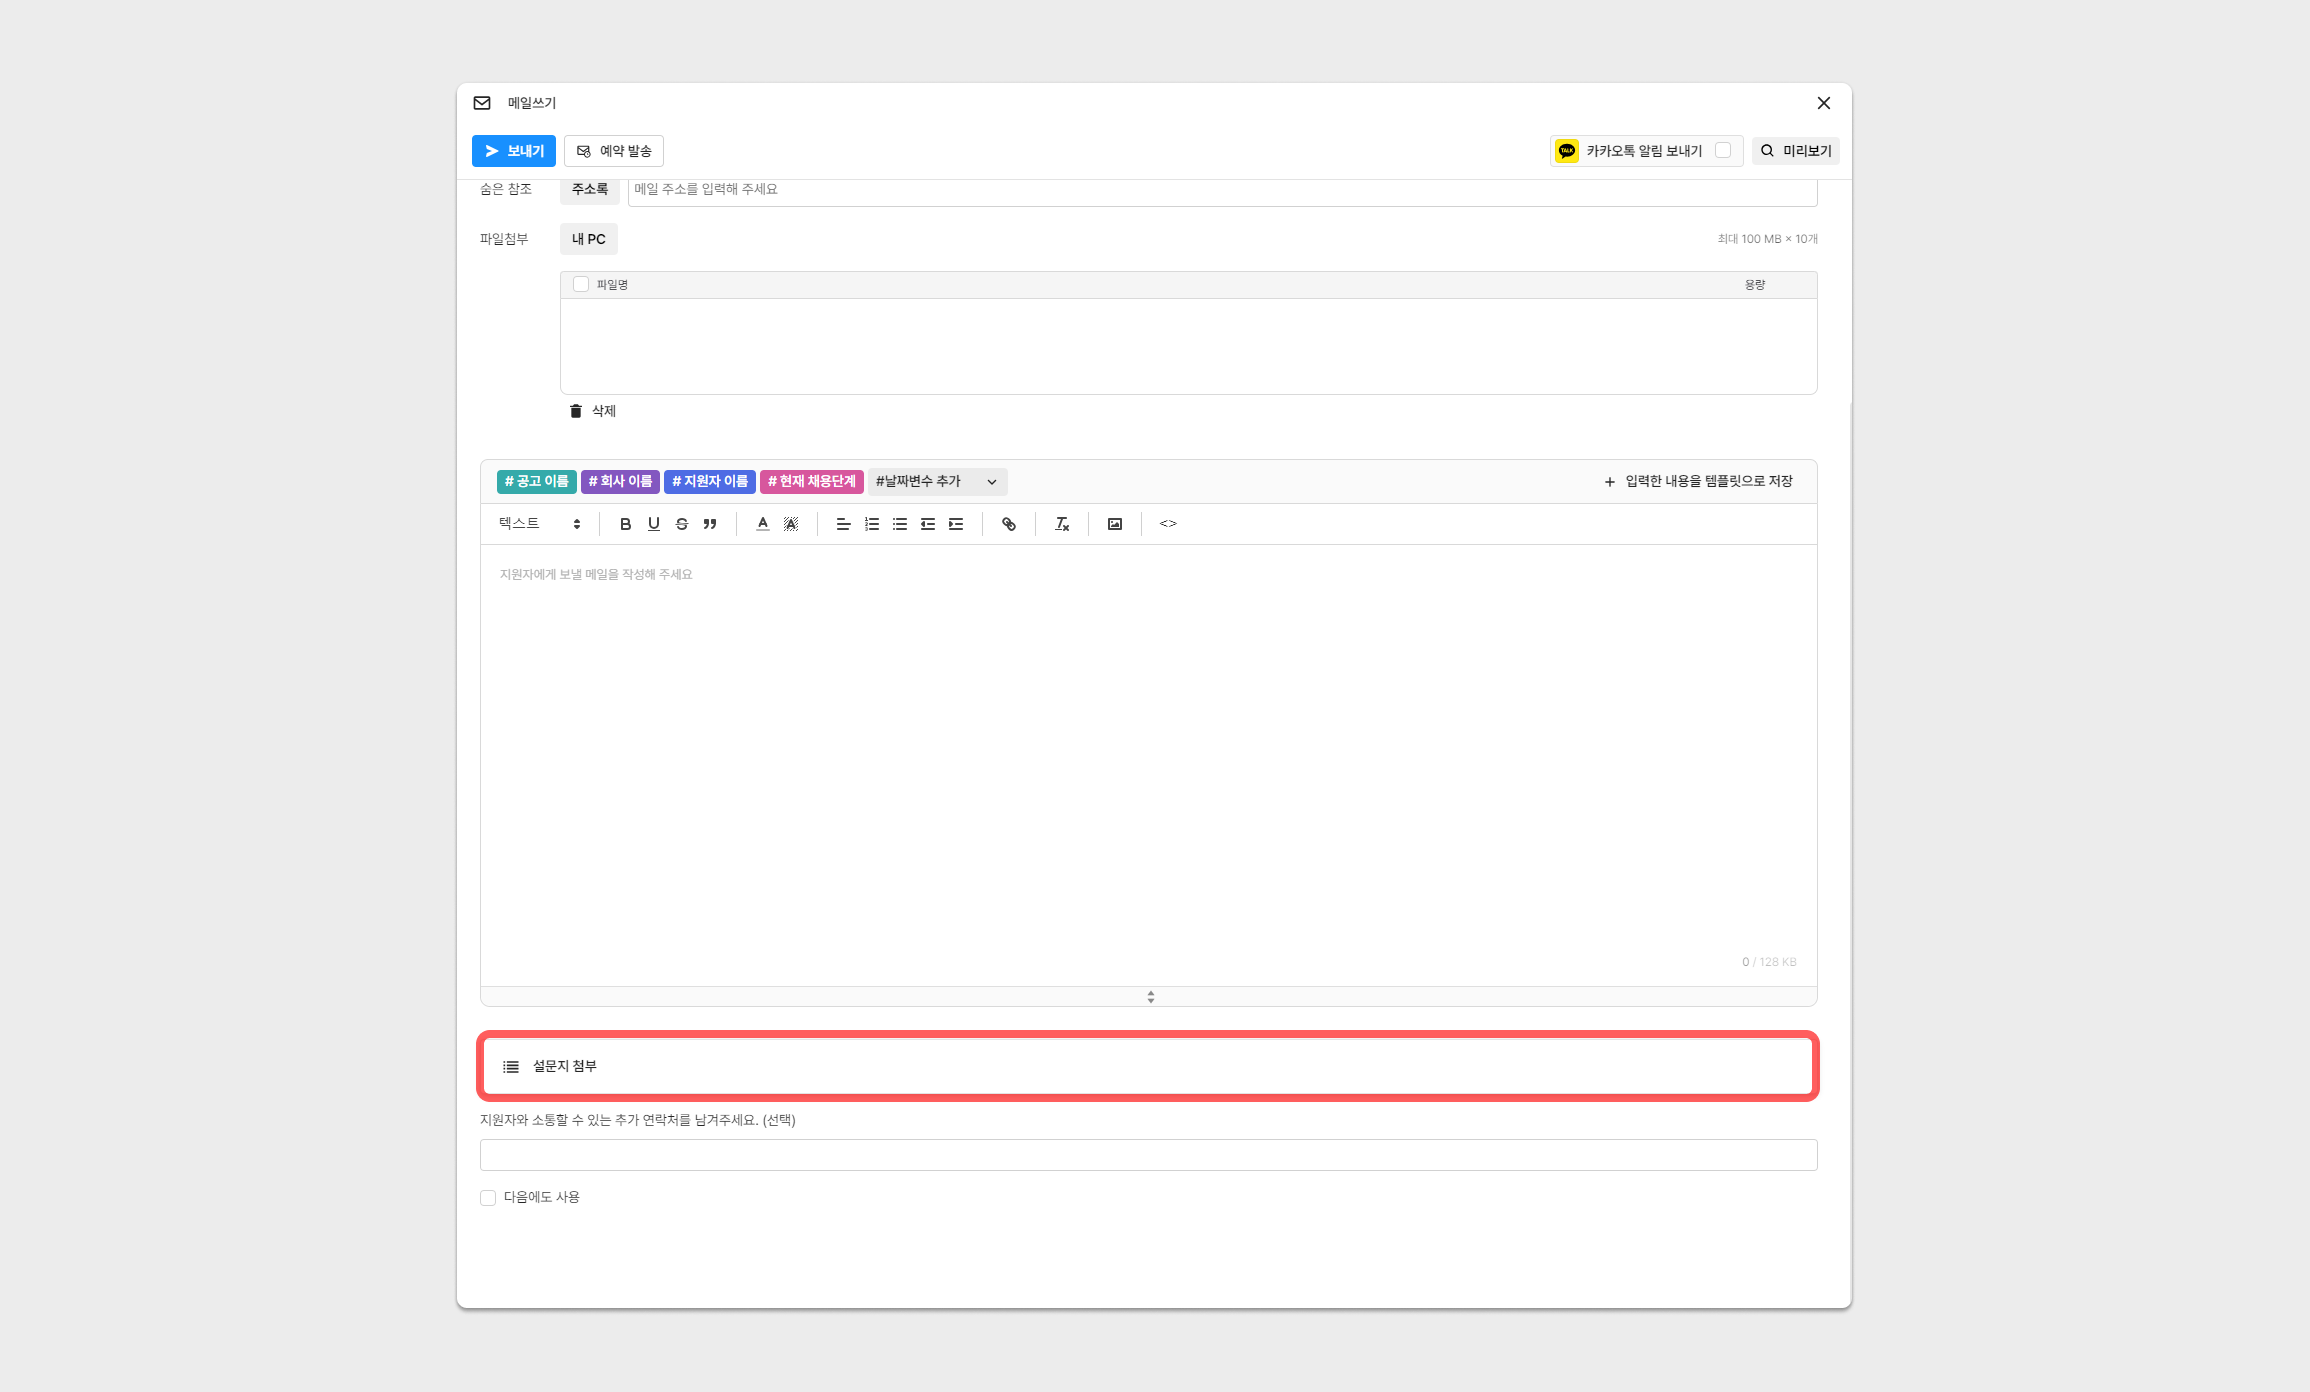This screenshot has width=2310, height=1392.
Task: Increase indent of the paragraph
Action: click(956, 524)
